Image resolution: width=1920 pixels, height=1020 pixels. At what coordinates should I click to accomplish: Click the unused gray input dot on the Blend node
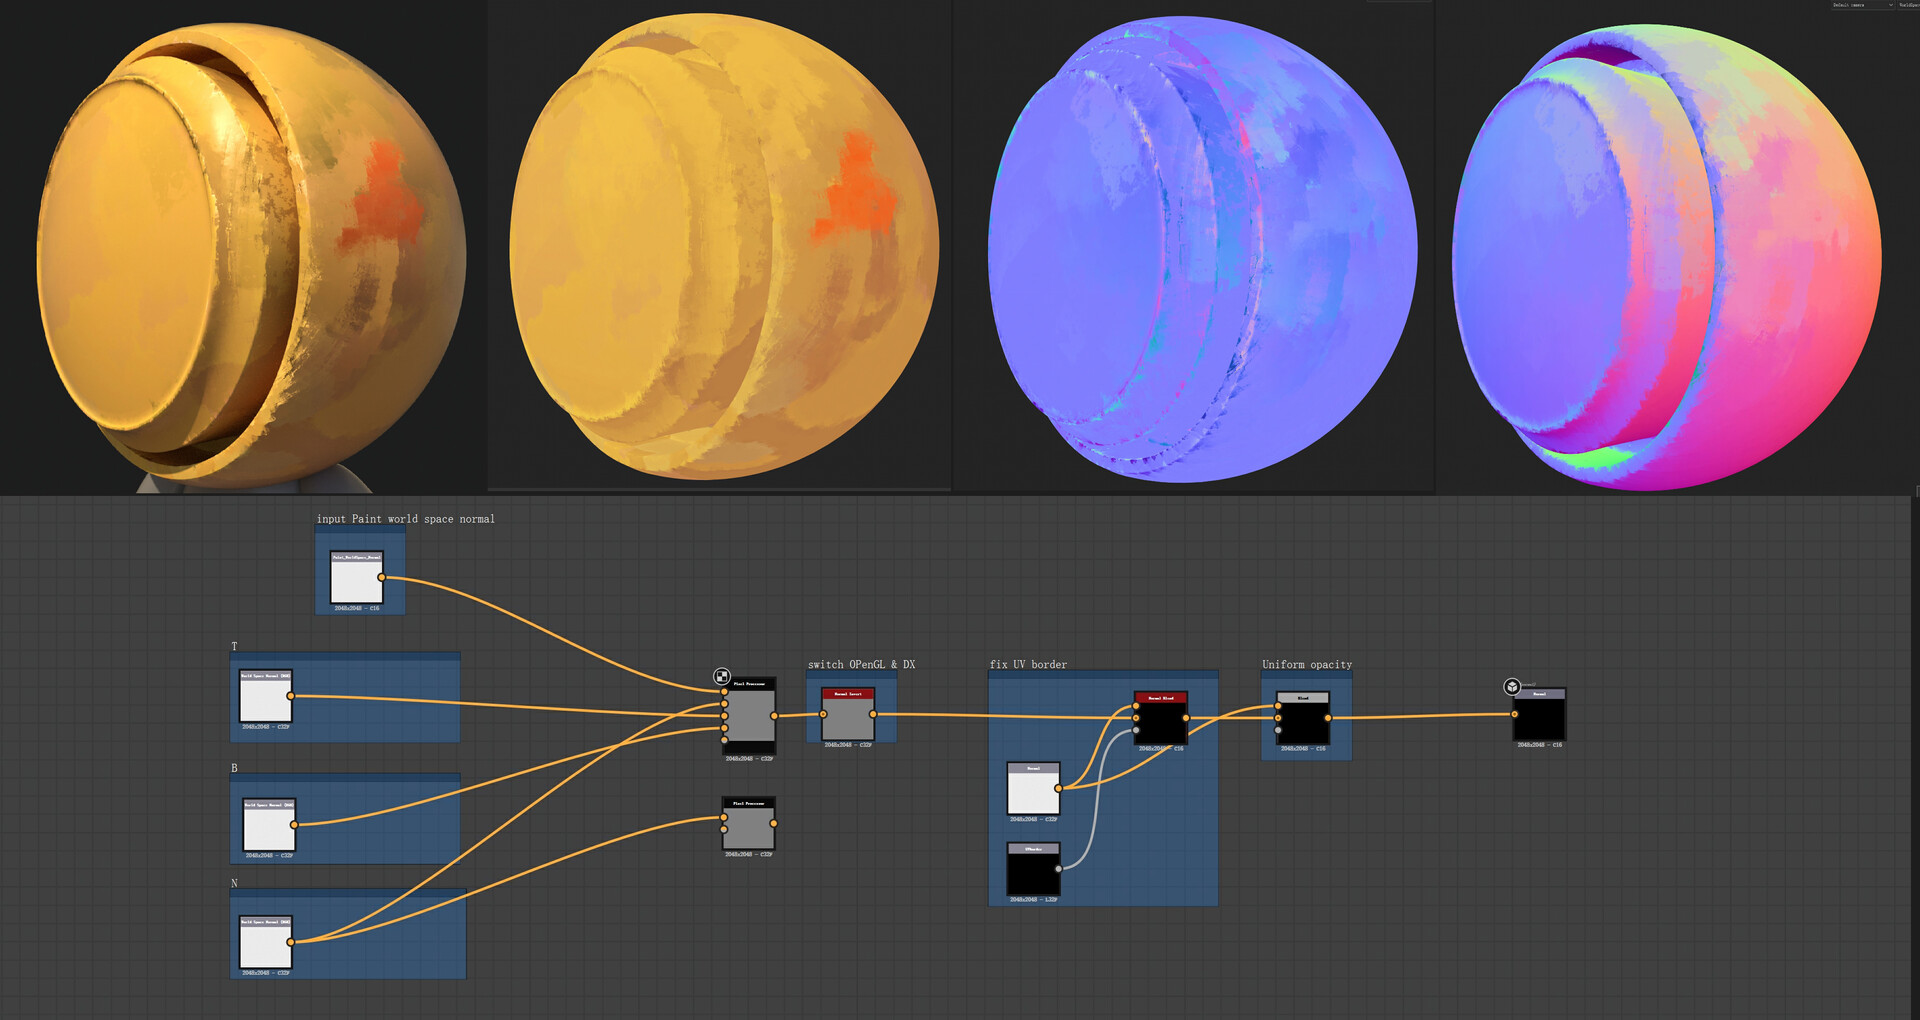[1278, 730]
